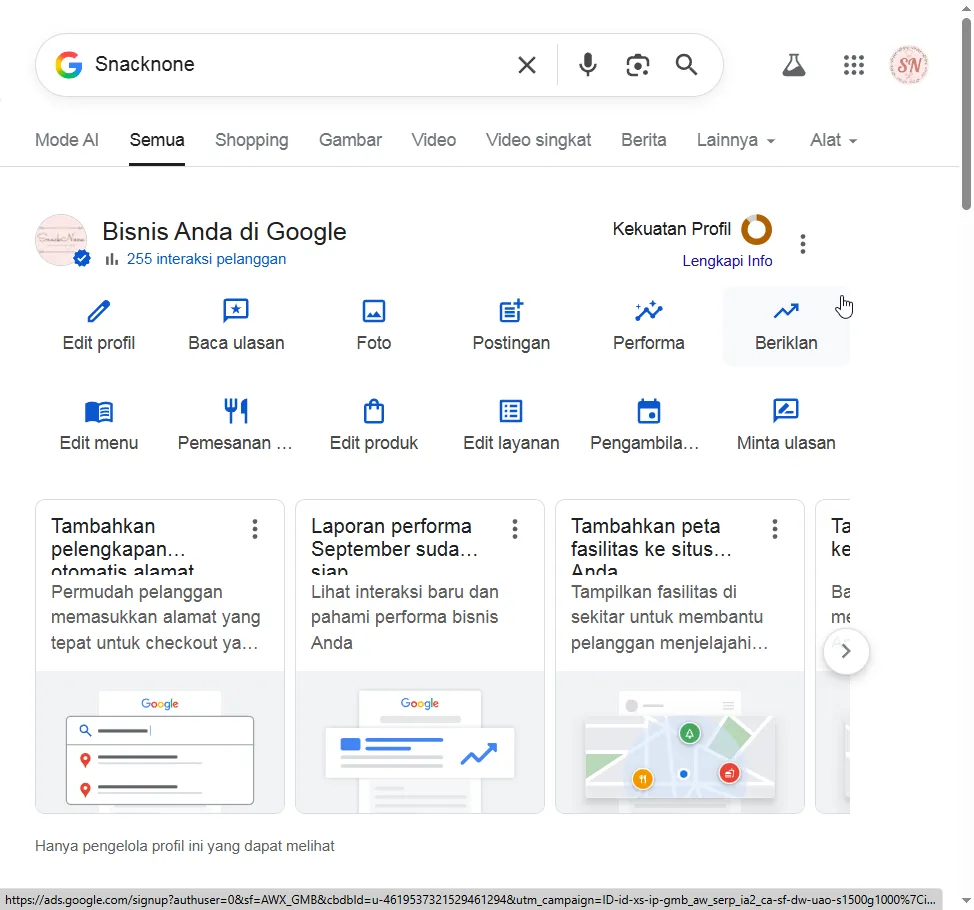Open the Laporan performa September heading

coord(394,545)
